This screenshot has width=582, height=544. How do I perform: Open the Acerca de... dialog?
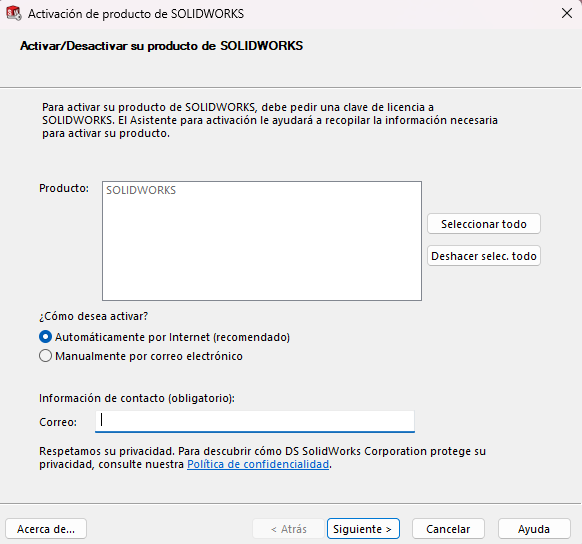pyautogui.click(x=46, y=528)
